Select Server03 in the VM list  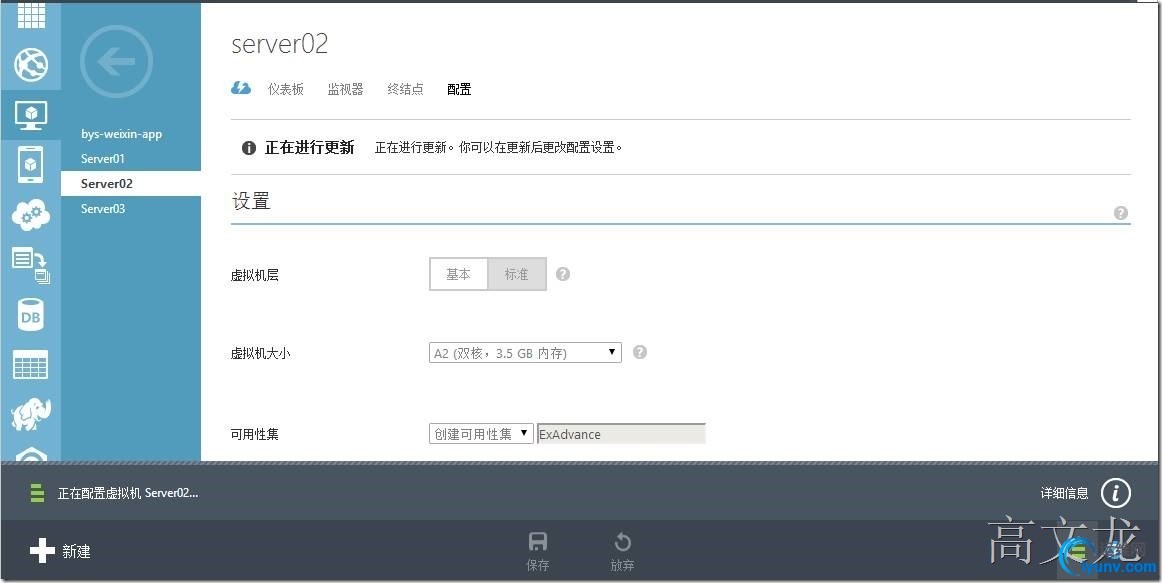tap(103, 209)
